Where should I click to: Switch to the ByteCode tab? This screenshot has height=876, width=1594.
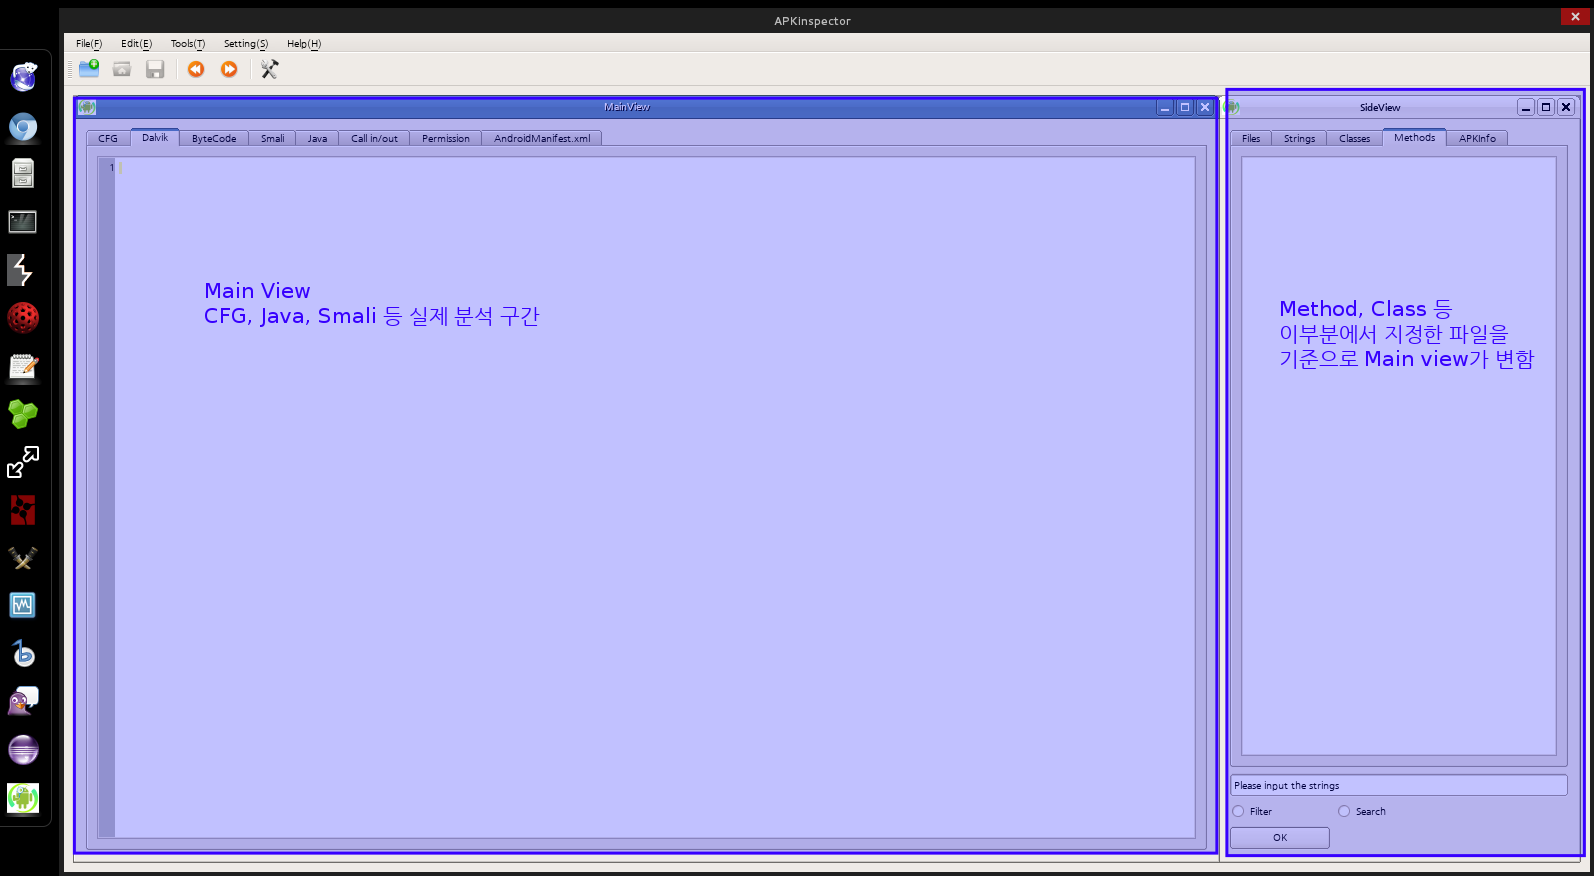214,139
